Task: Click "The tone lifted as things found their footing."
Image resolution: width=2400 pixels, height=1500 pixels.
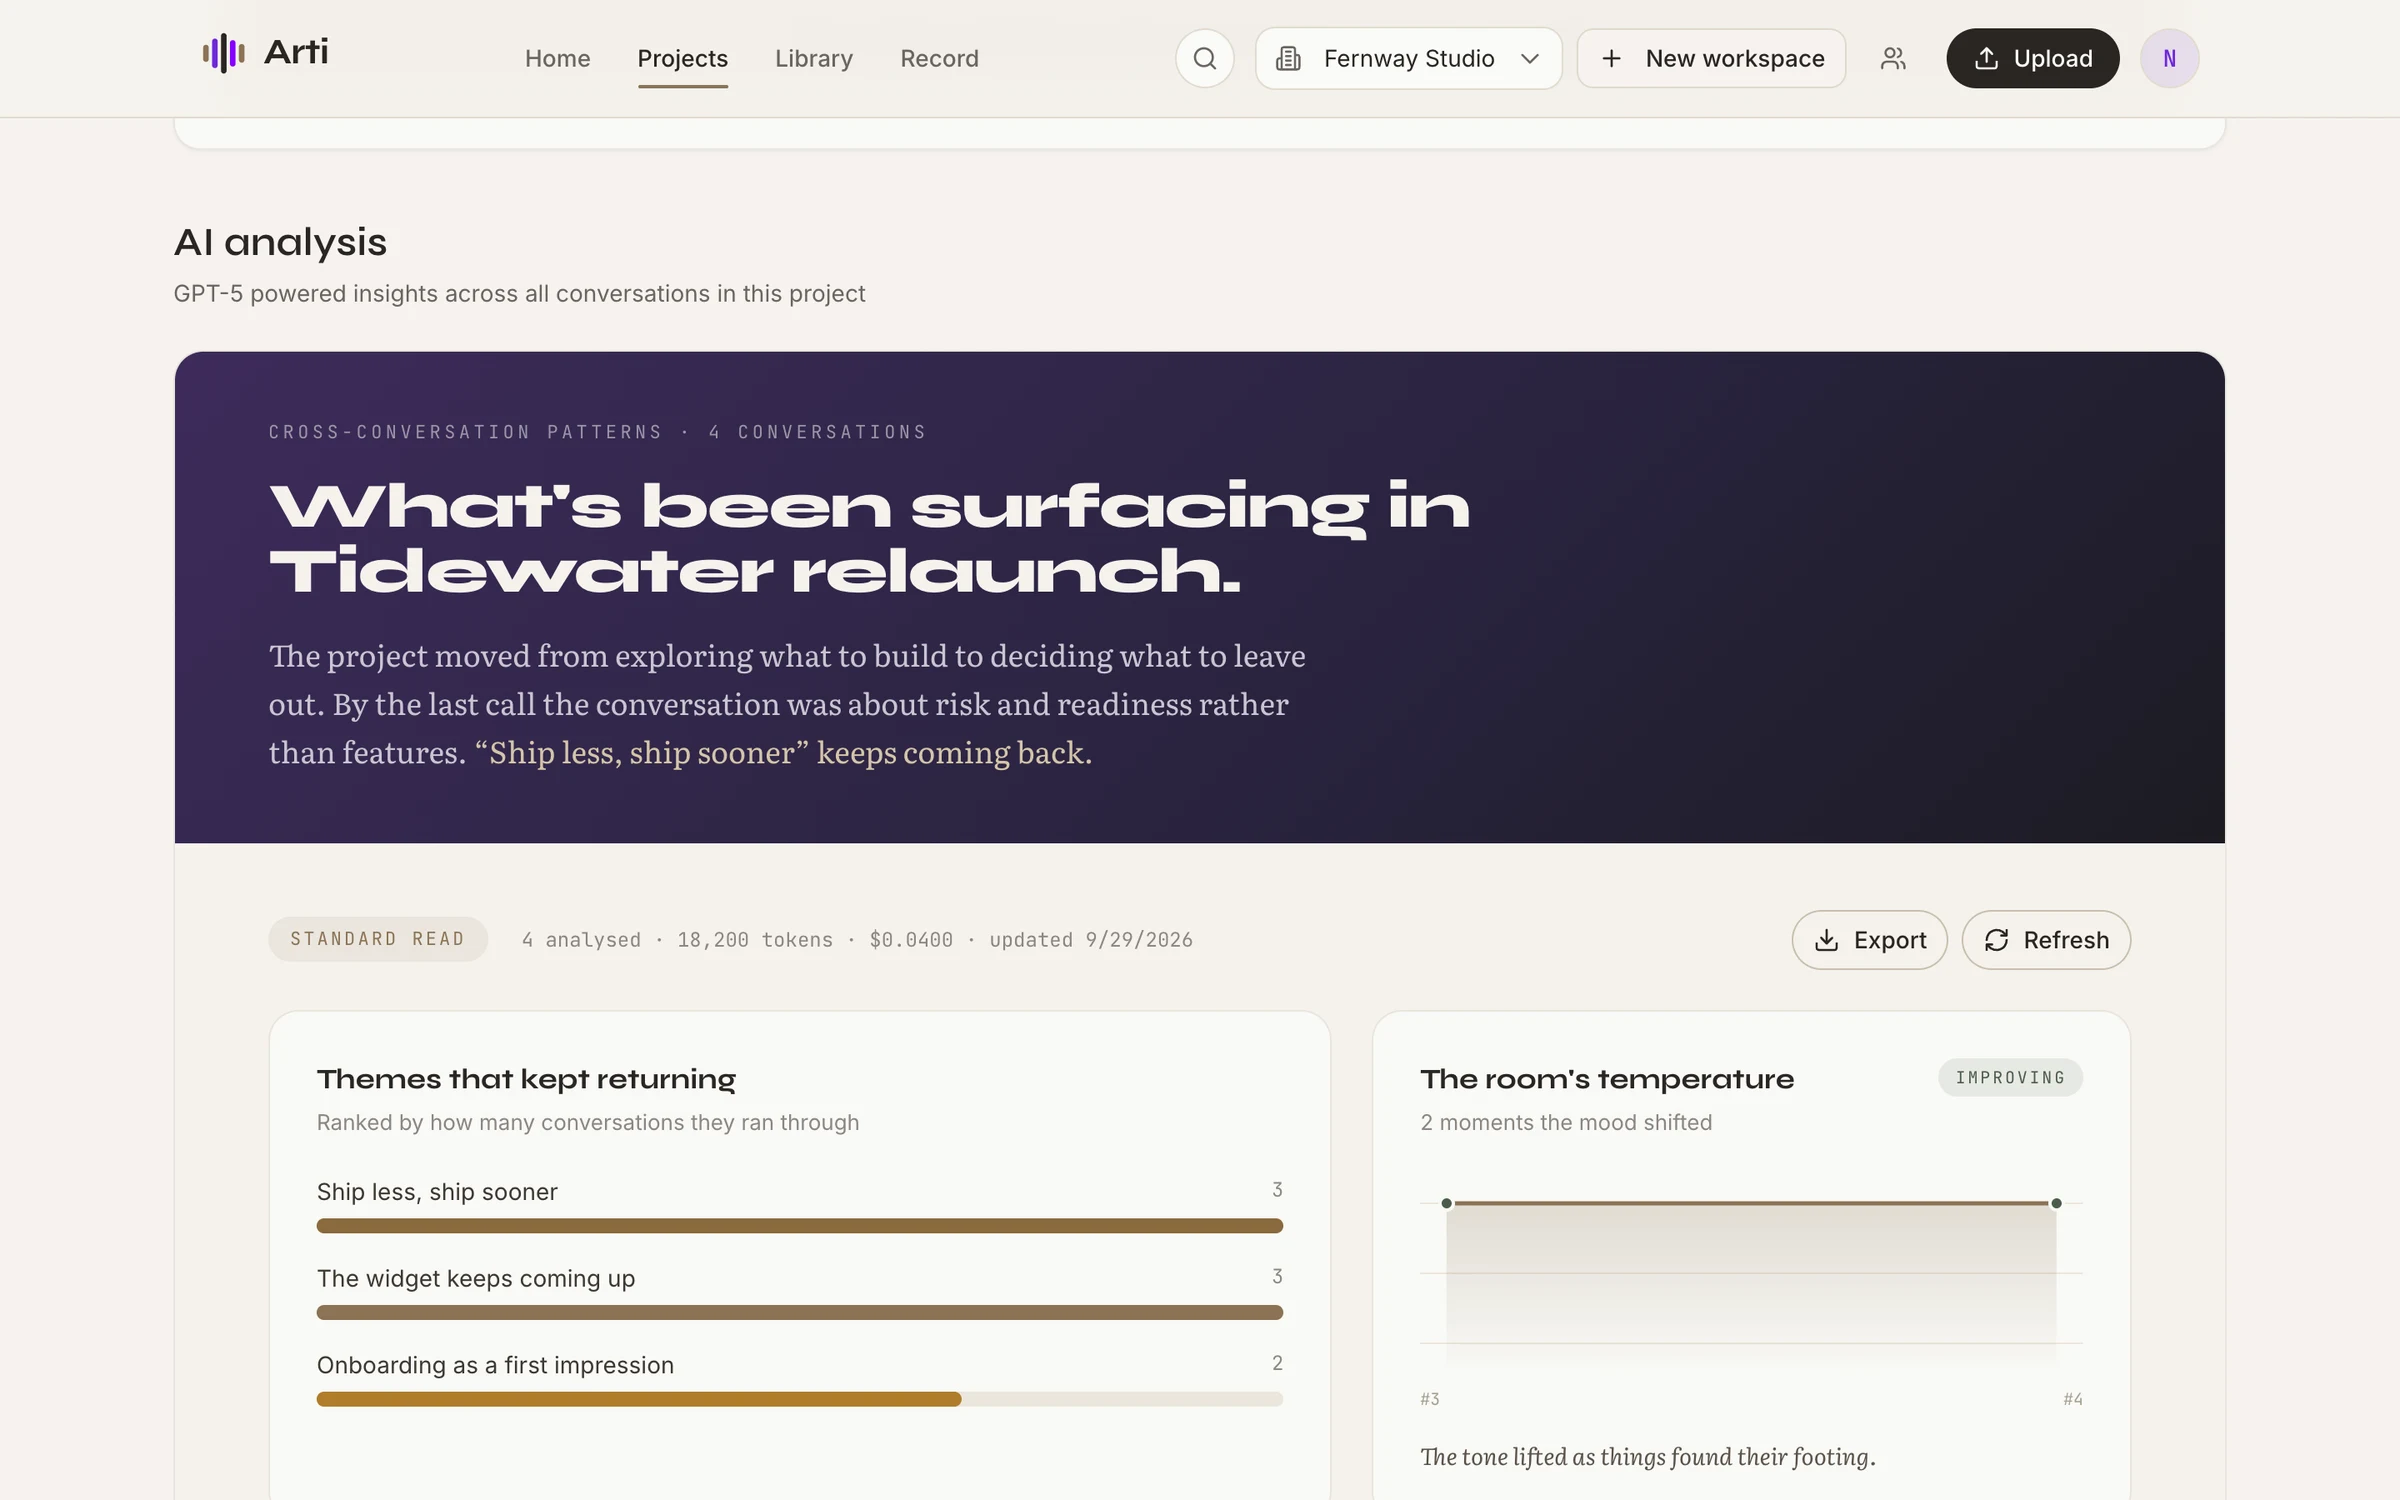Action: click(1648, 1457)
